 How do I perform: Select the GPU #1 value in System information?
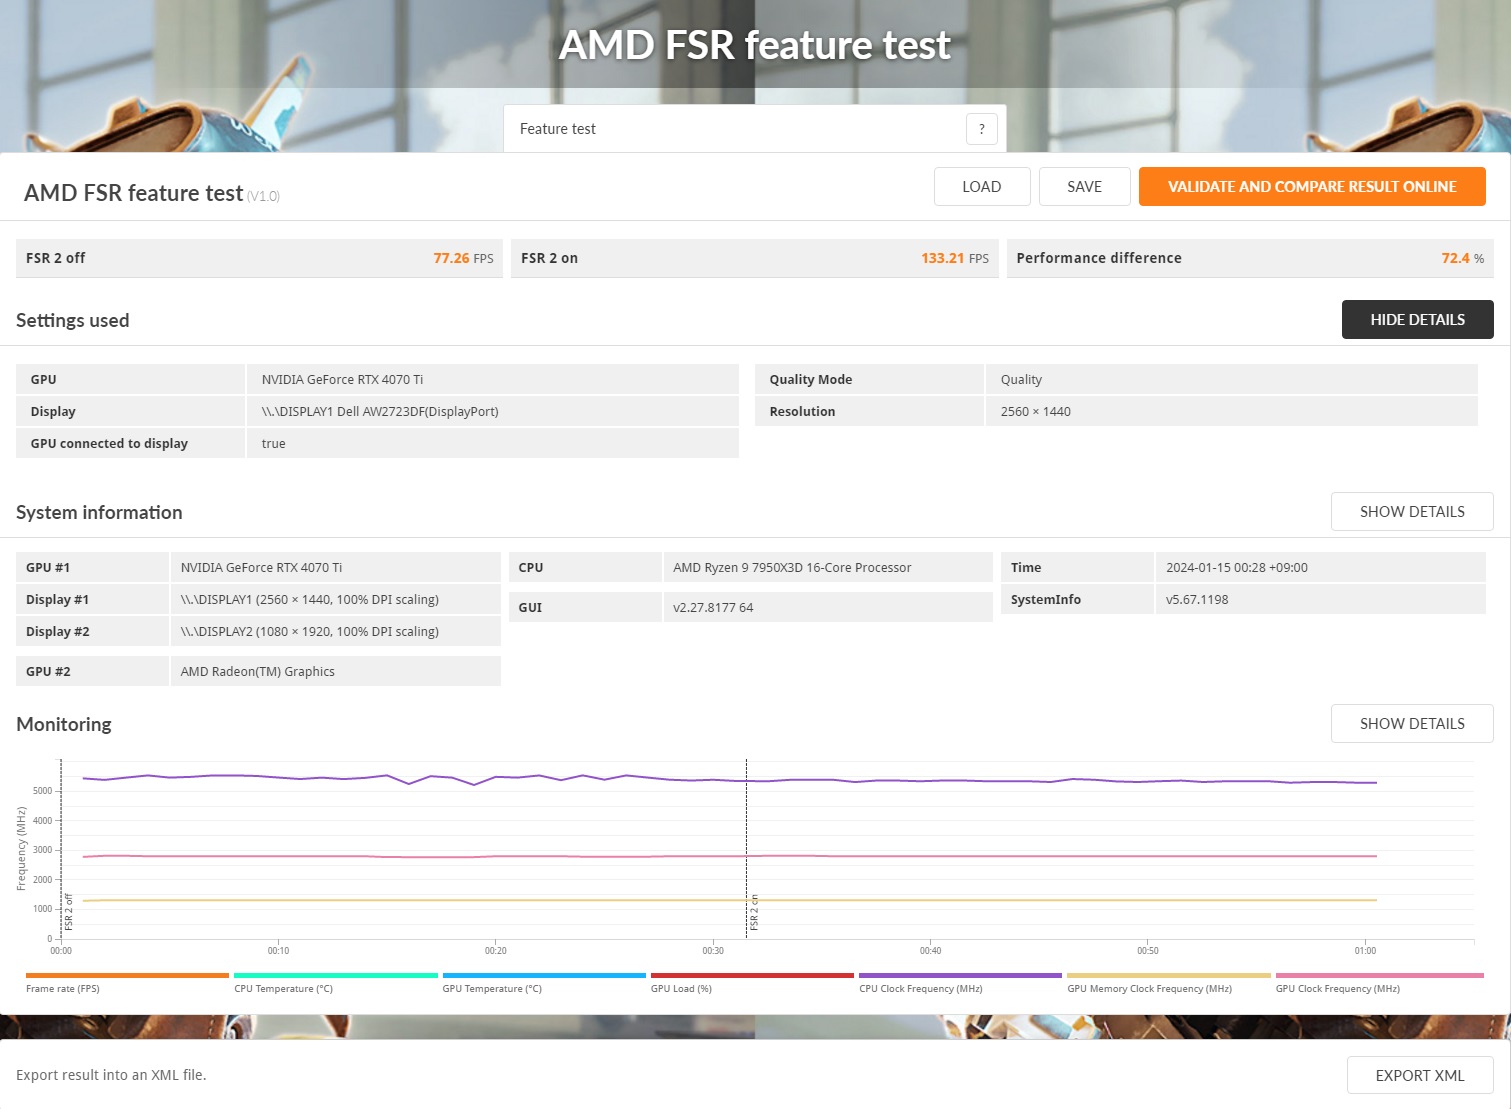tap(261, 568)
